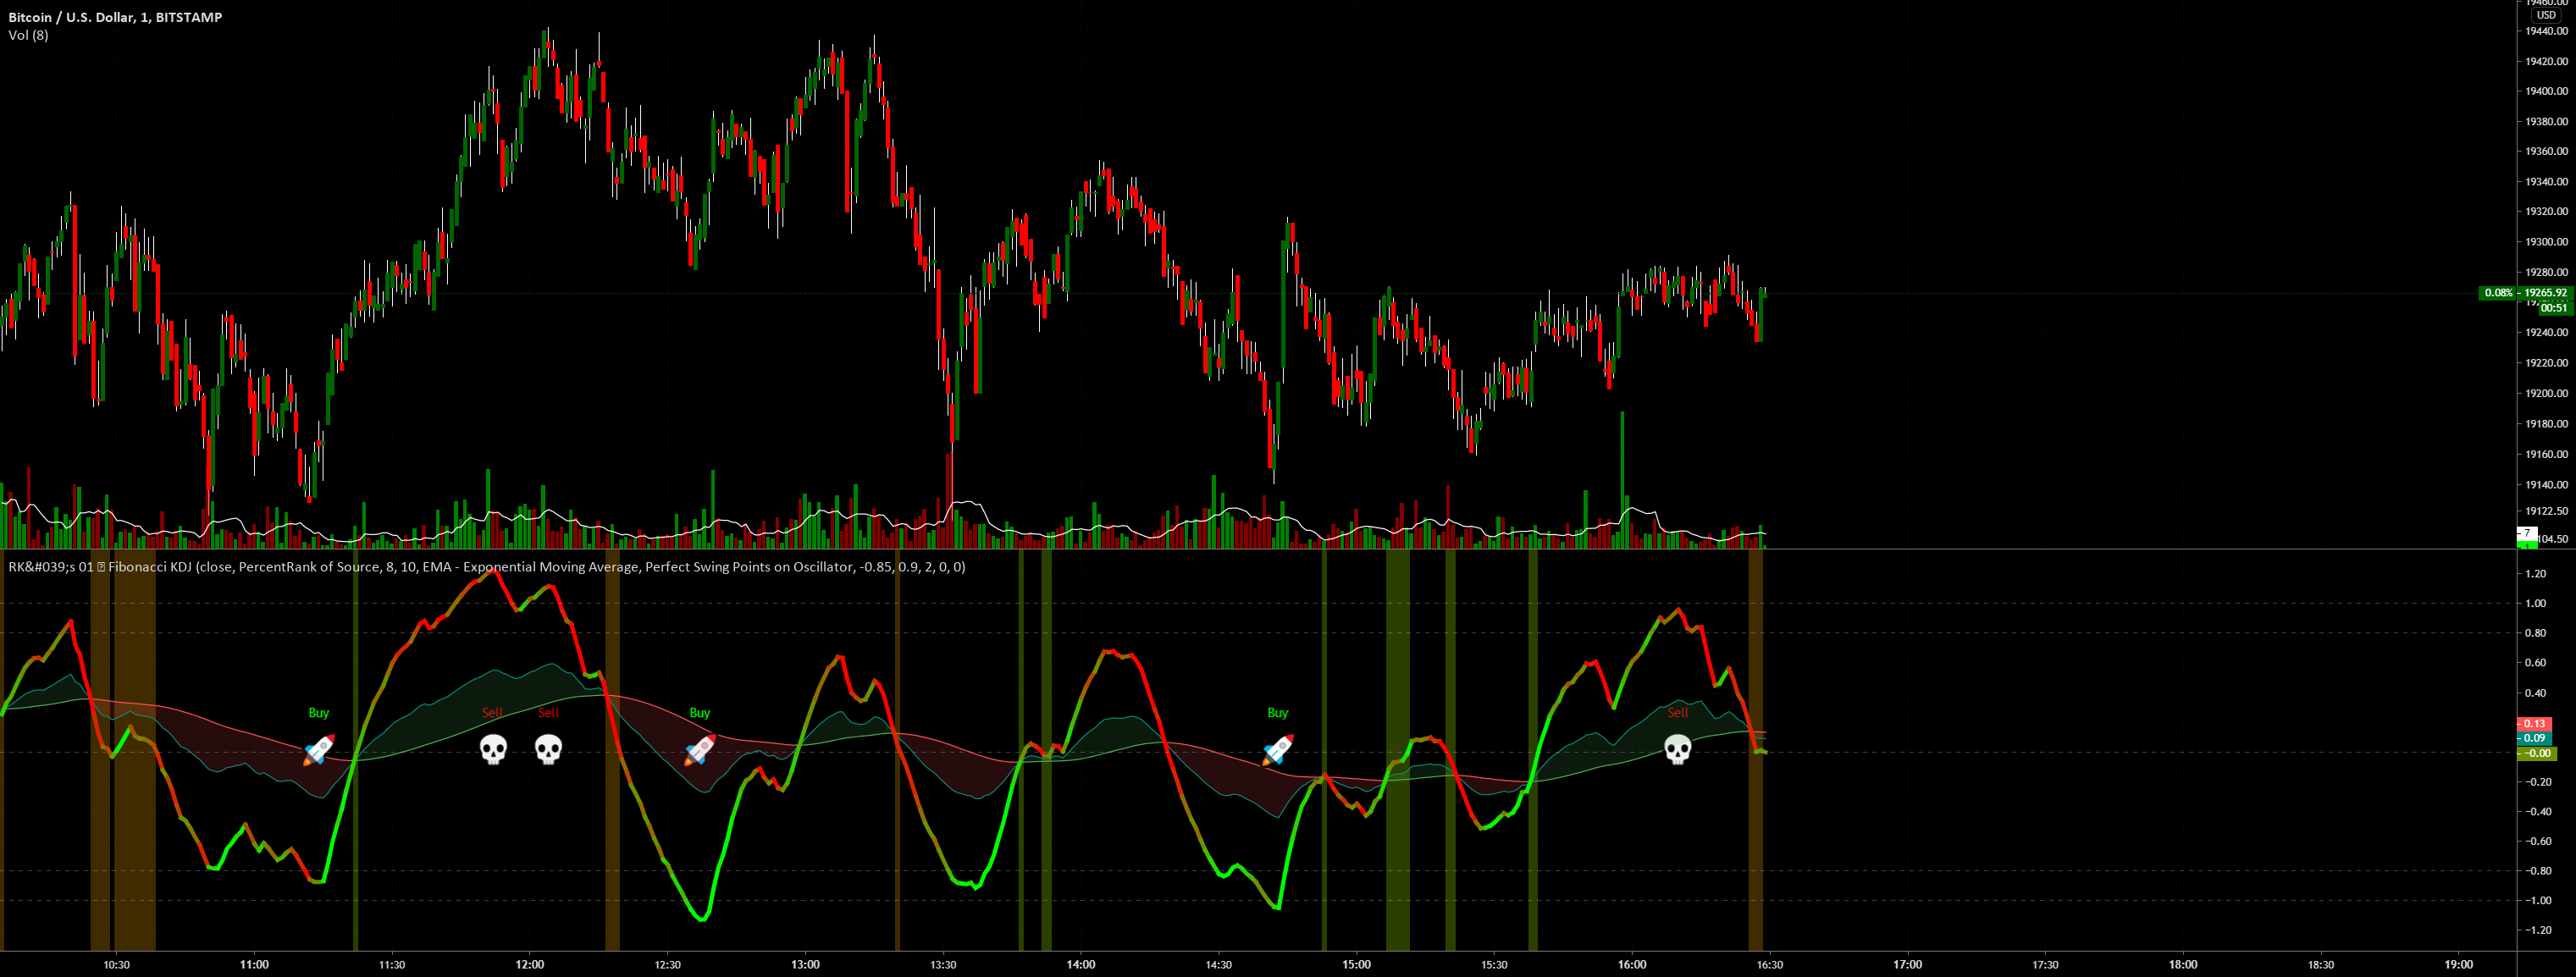The width and height of the screenshot is (2576, 977).
Task: Click the skull sell marker near 16:10
Action: click(1677, 749)
